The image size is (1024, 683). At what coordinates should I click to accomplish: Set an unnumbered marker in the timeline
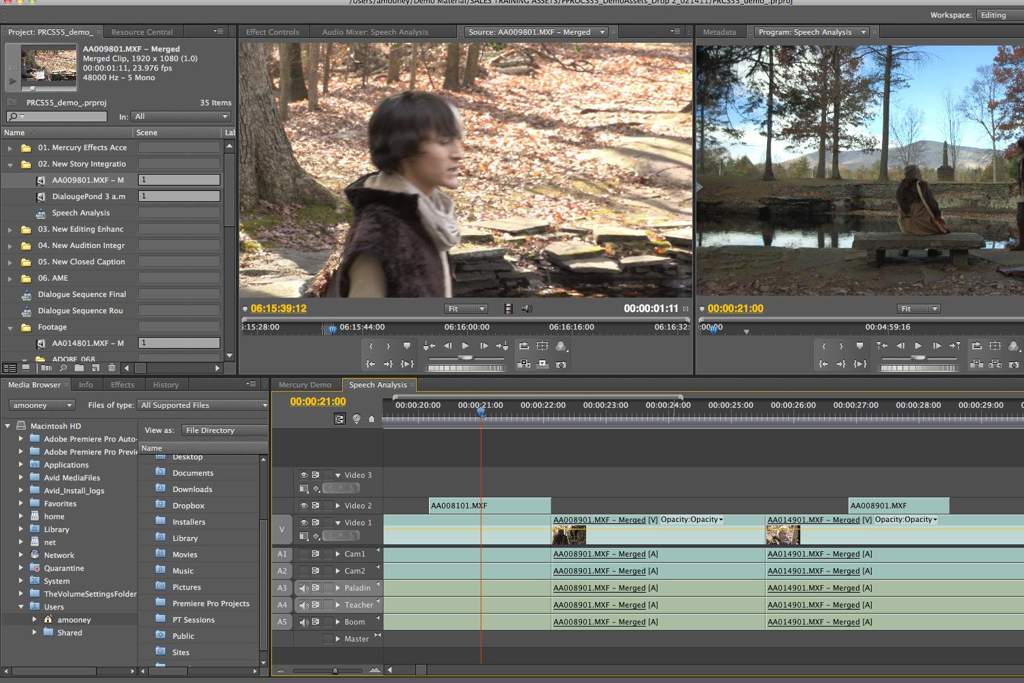coord(372,419)
